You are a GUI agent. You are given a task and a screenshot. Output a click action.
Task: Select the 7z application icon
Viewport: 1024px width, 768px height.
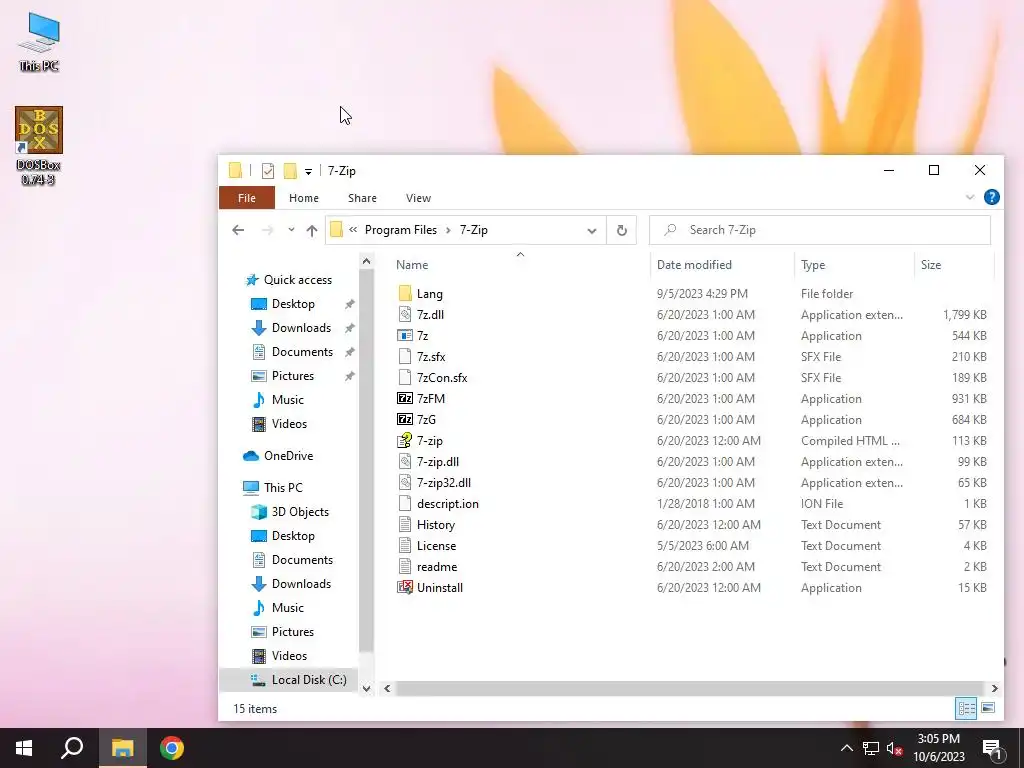pyautogui.click(x=405, y=336)
